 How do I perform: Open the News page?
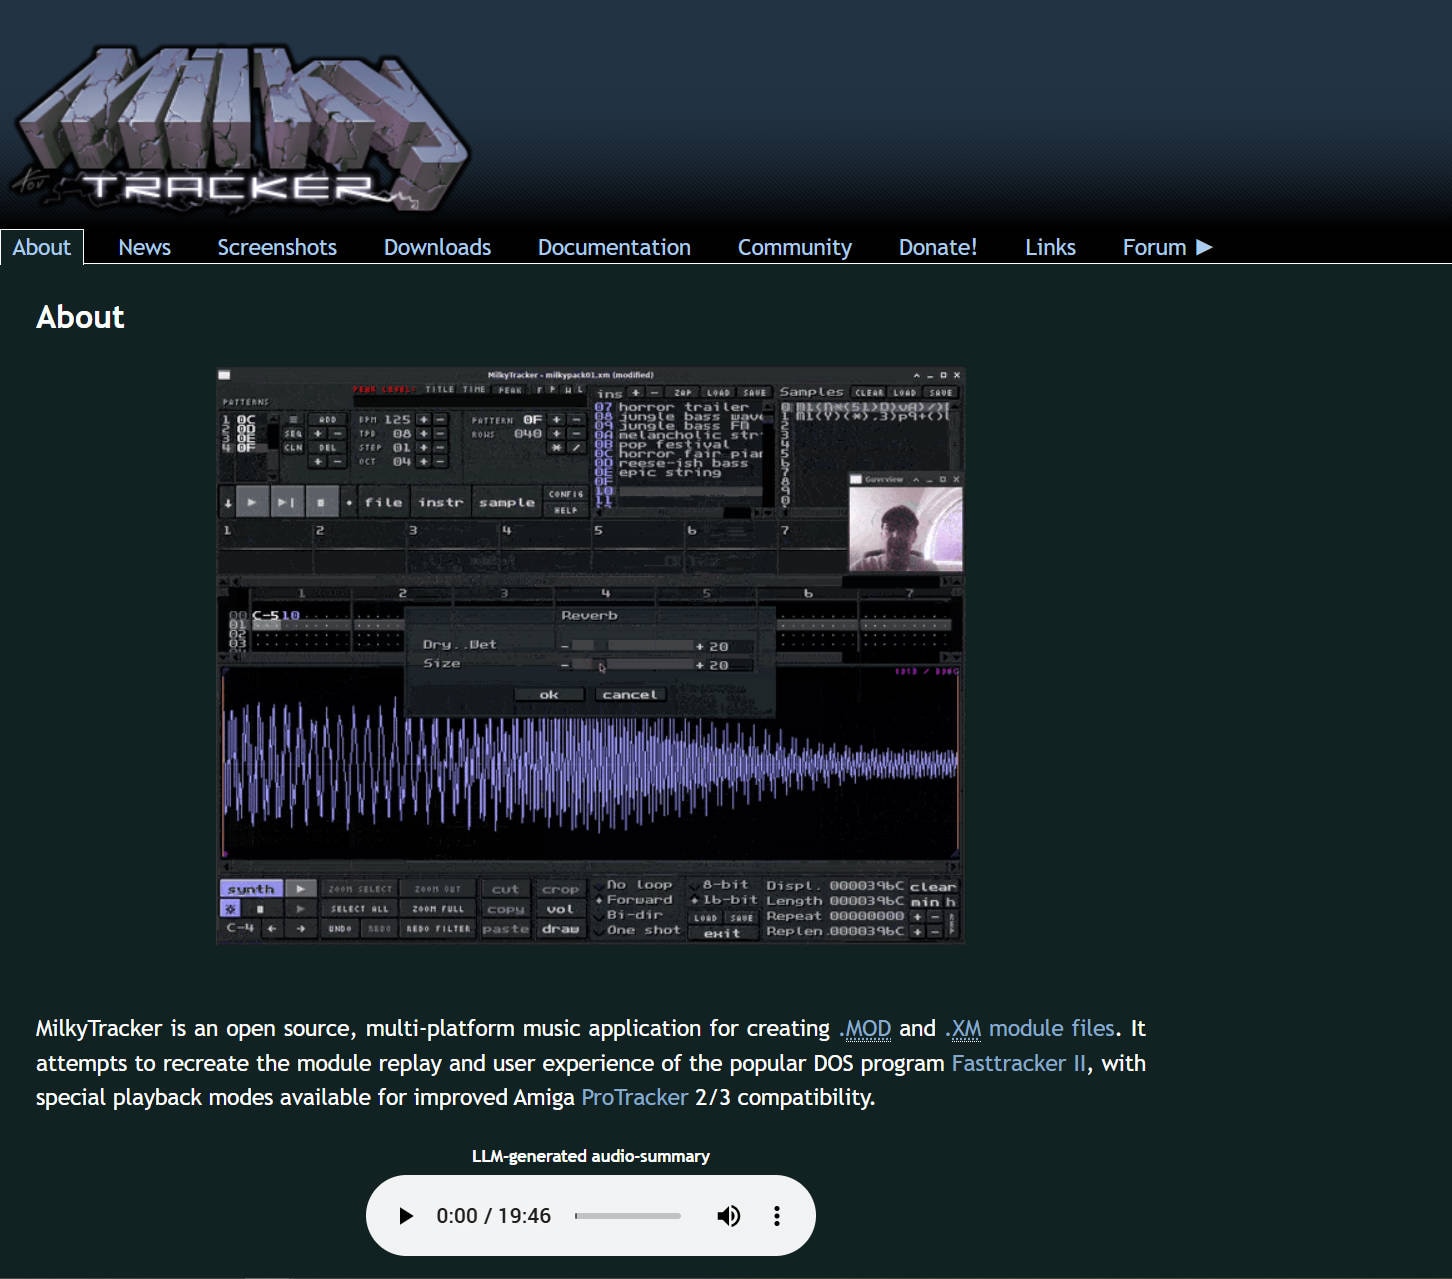click(x=144, y=247)
